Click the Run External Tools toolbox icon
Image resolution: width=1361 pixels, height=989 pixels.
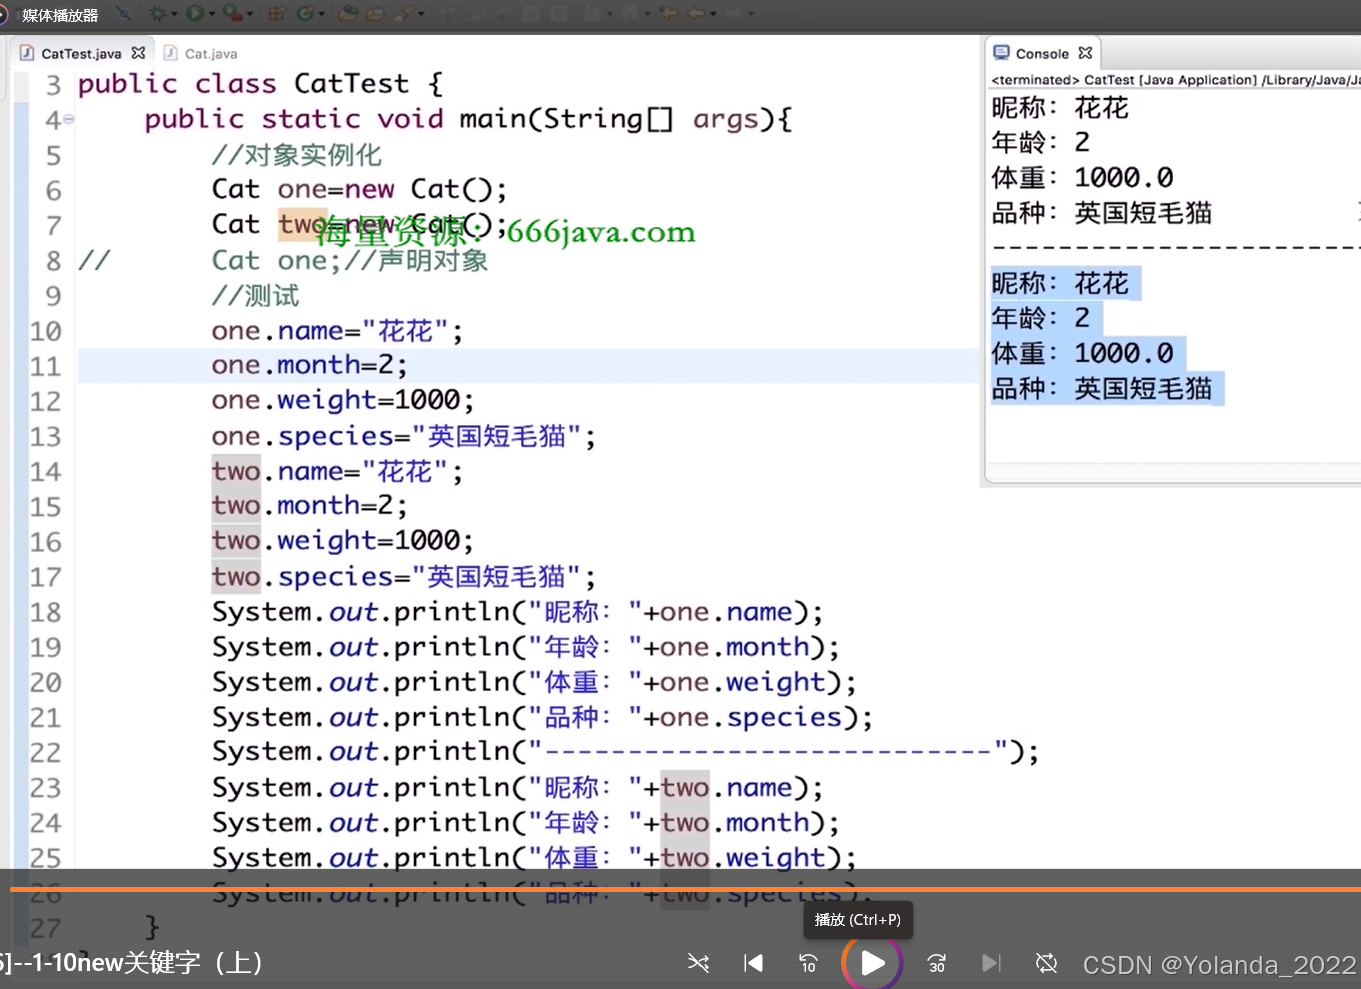coord(232,13)
